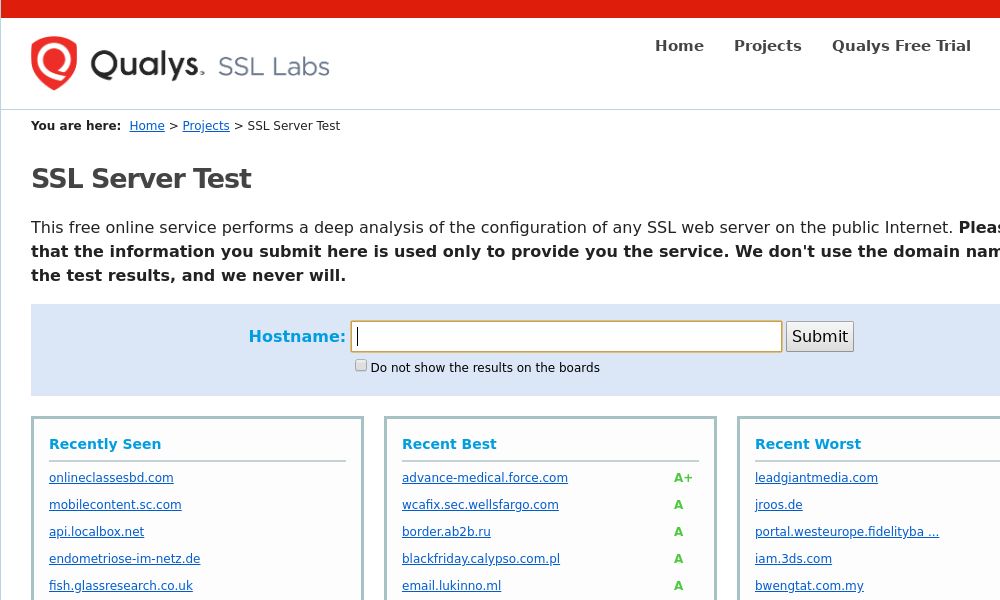Image resolution: width=1000 pixels, height=600 pixels.
Task: Open wcafix.sec.wellsfargo.com from Recent Best
Action: (480, 505)
